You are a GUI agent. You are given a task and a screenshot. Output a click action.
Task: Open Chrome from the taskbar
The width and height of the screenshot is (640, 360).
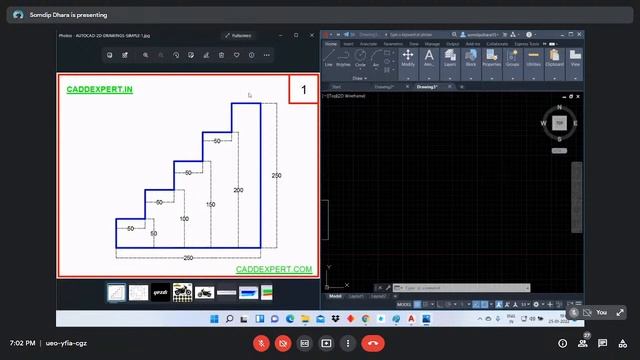365,319
